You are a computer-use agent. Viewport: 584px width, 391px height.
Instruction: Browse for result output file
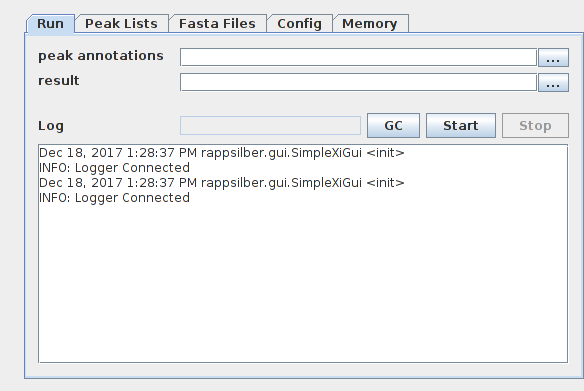point(553,83)
